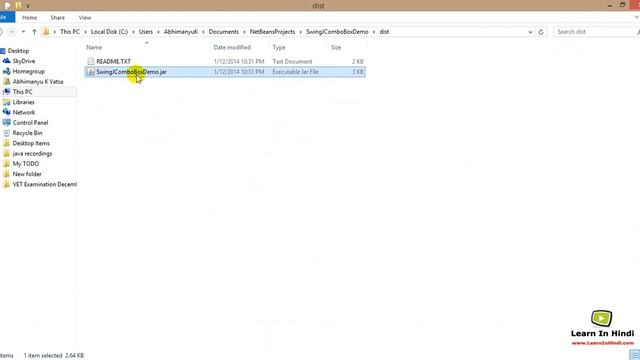Open quick access toolbar customize arrow
640x360 pixels.
[28, 6]
